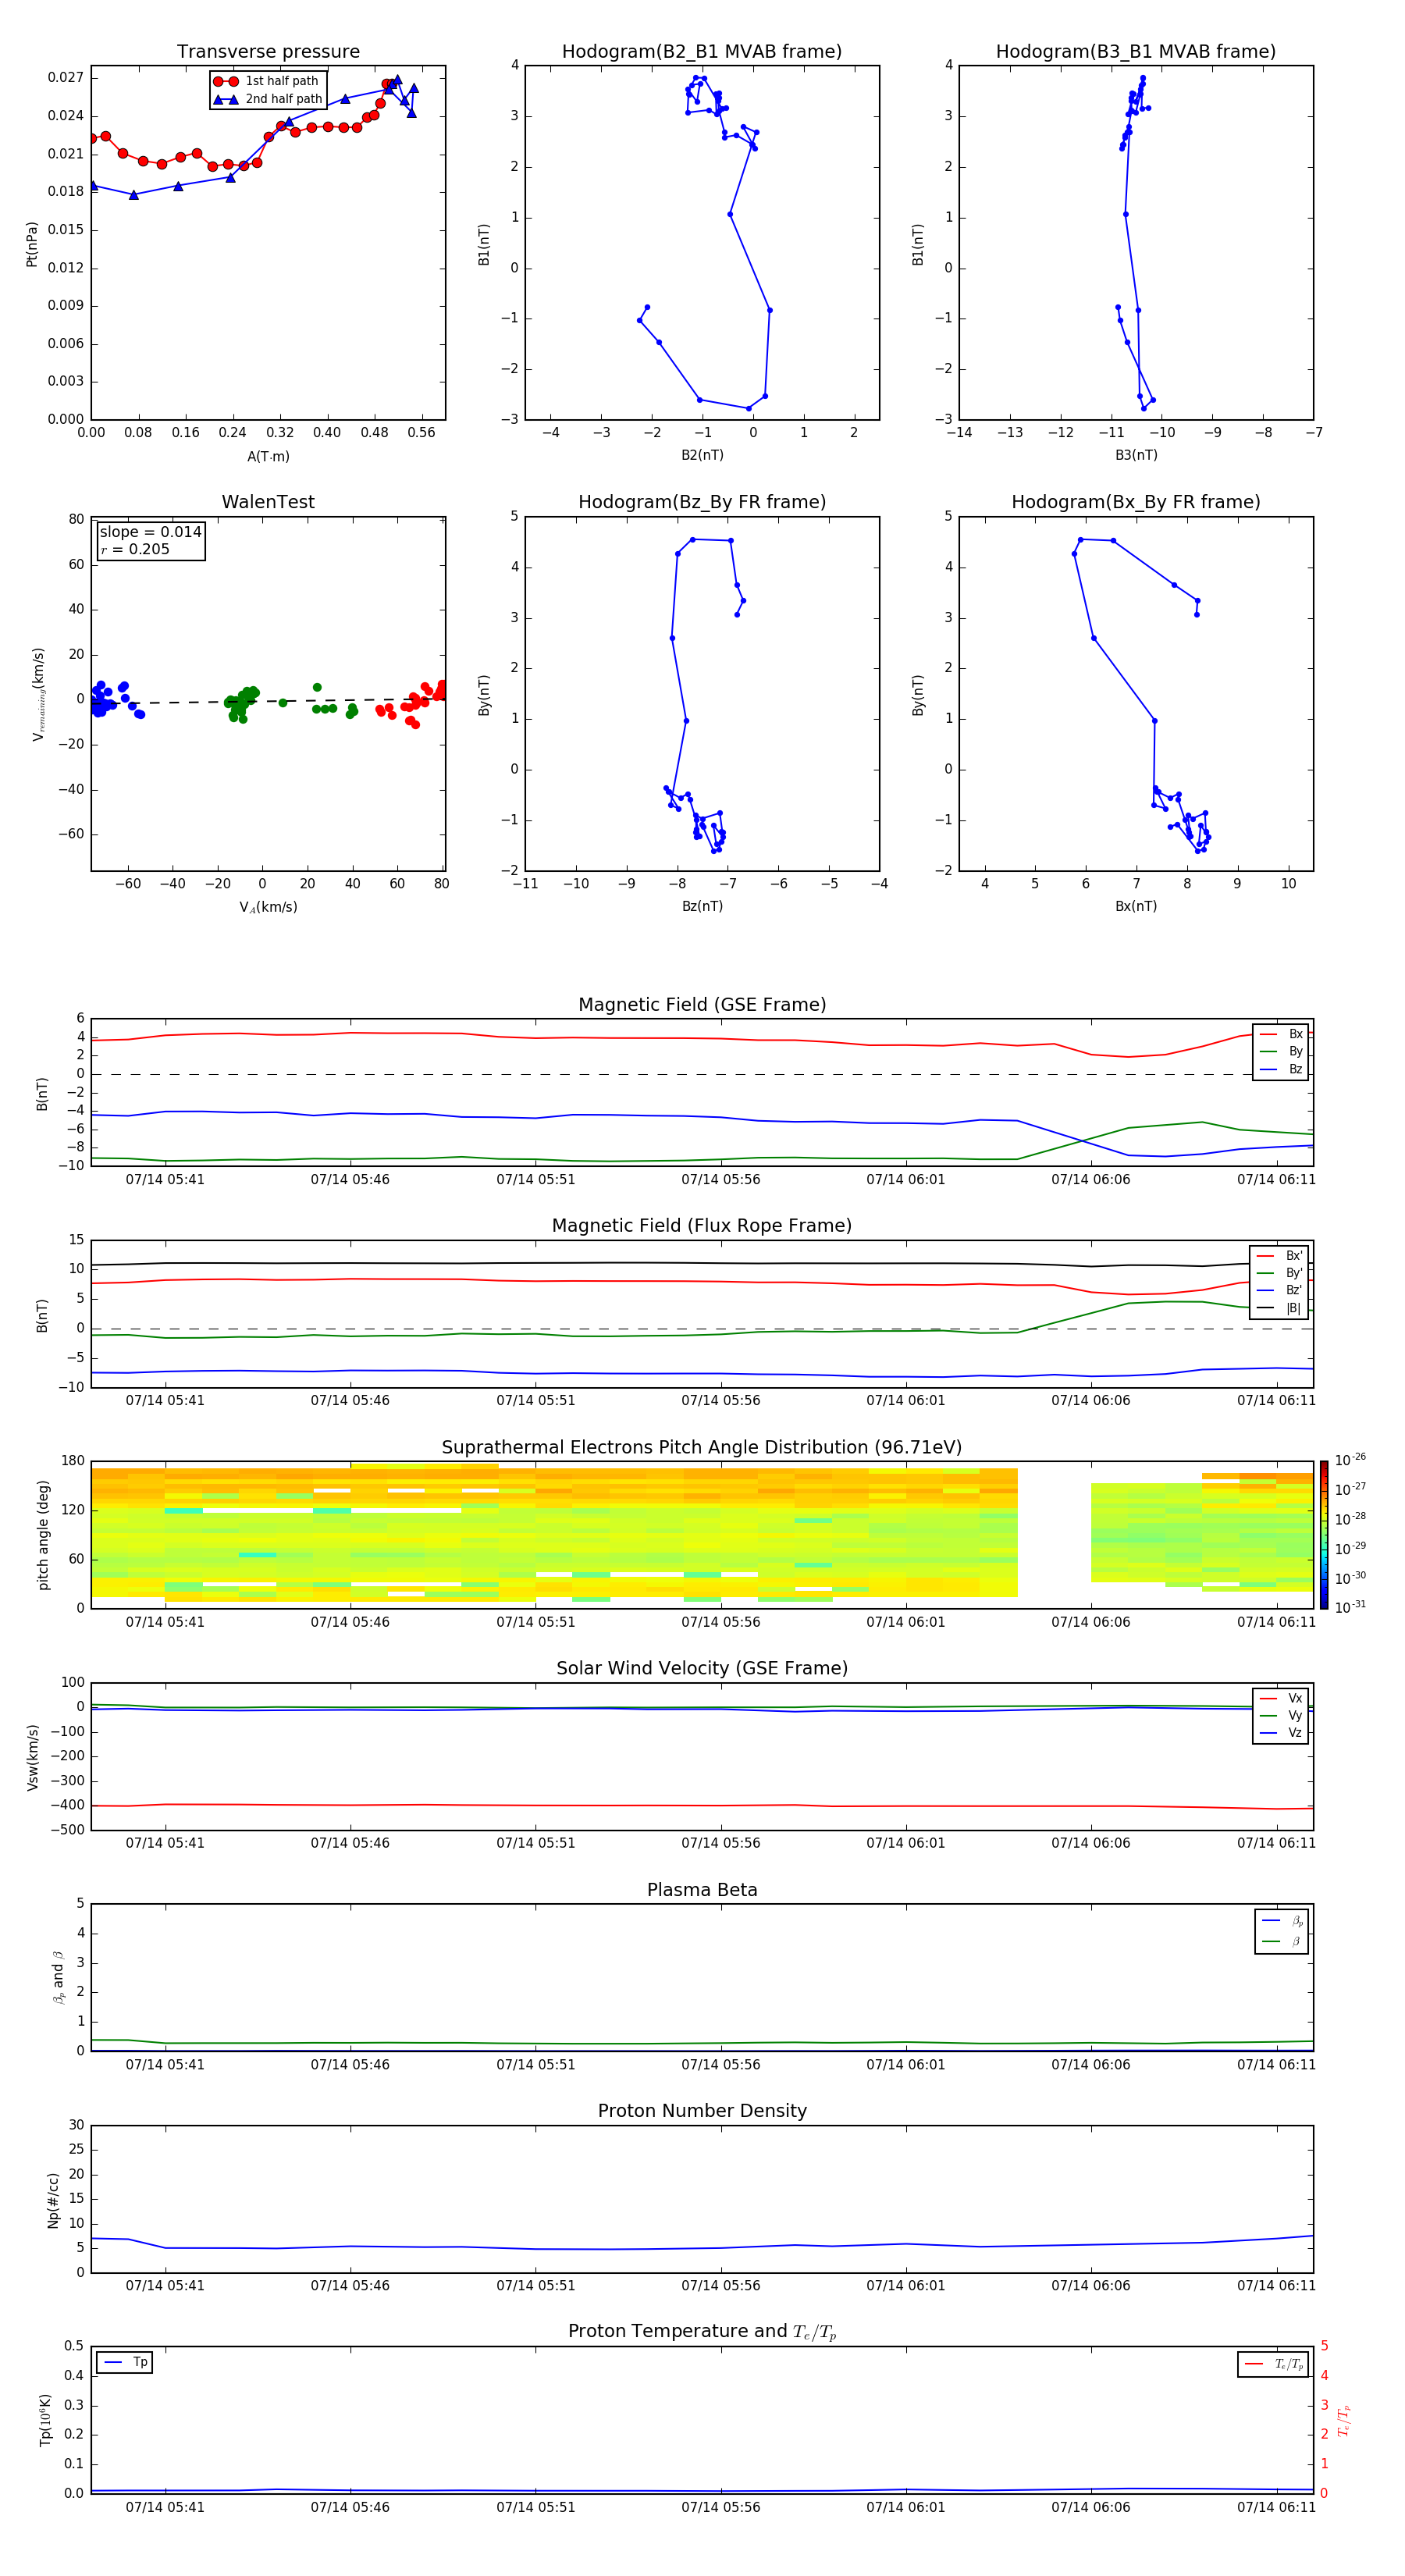
Task: Click the "Solar Wind Velocity (GSE Frame)" title
Action: [702, 1668]
